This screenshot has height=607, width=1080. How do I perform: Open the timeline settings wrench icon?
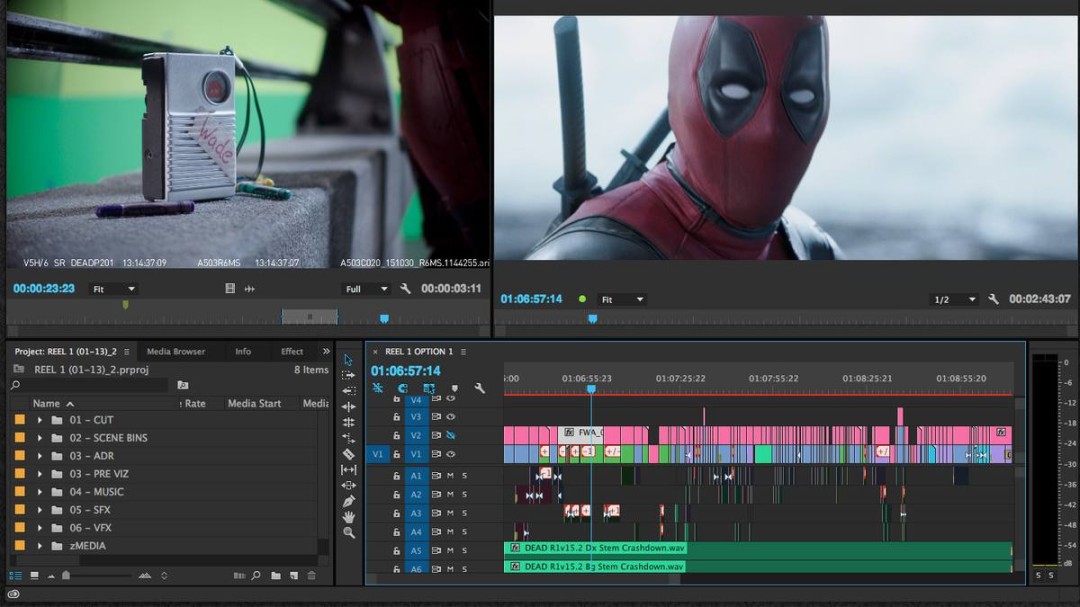[479, 388]
